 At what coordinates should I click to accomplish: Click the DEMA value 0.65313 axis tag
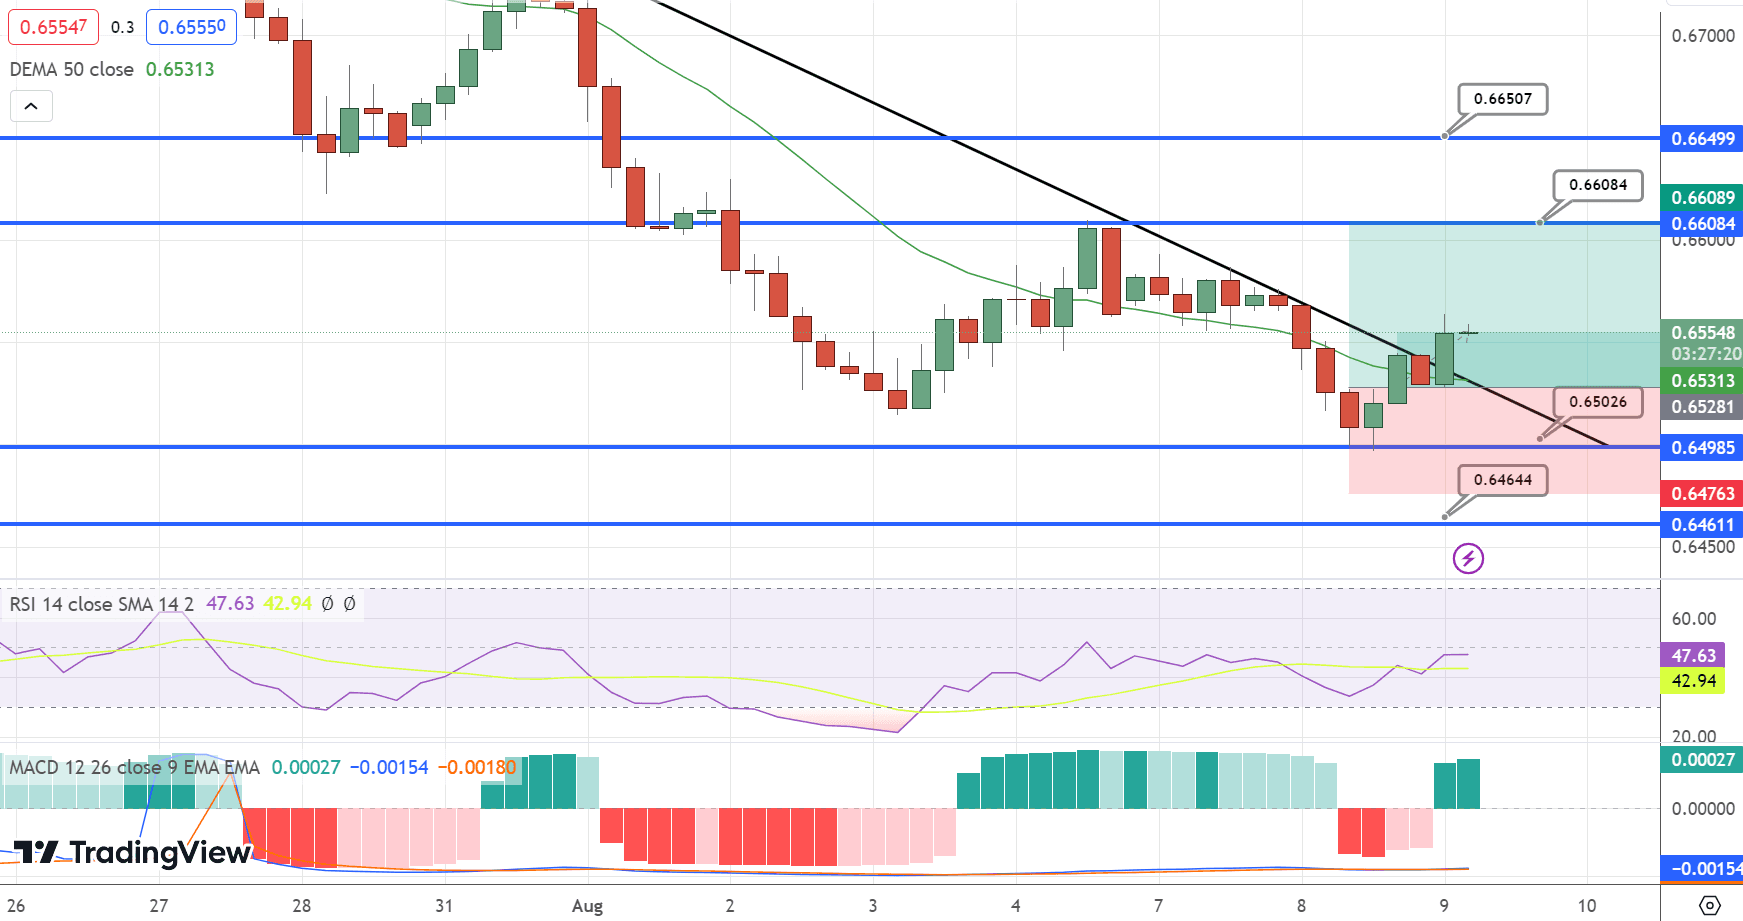click(x=1702, y=381)
